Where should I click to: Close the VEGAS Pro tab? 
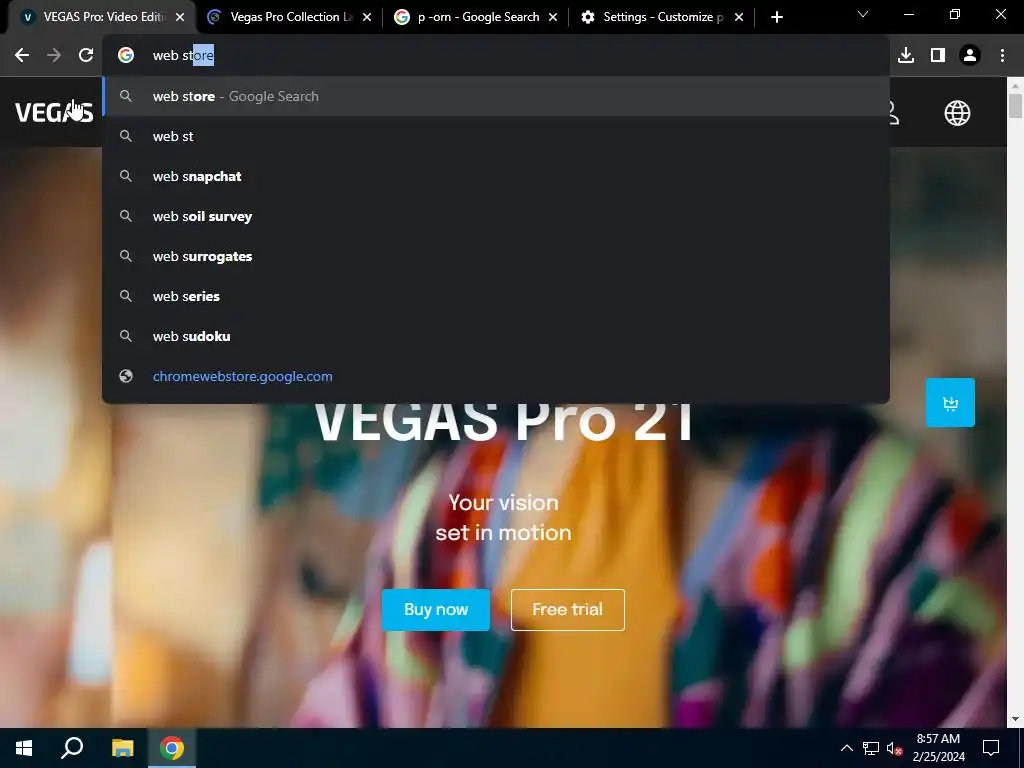180,17
